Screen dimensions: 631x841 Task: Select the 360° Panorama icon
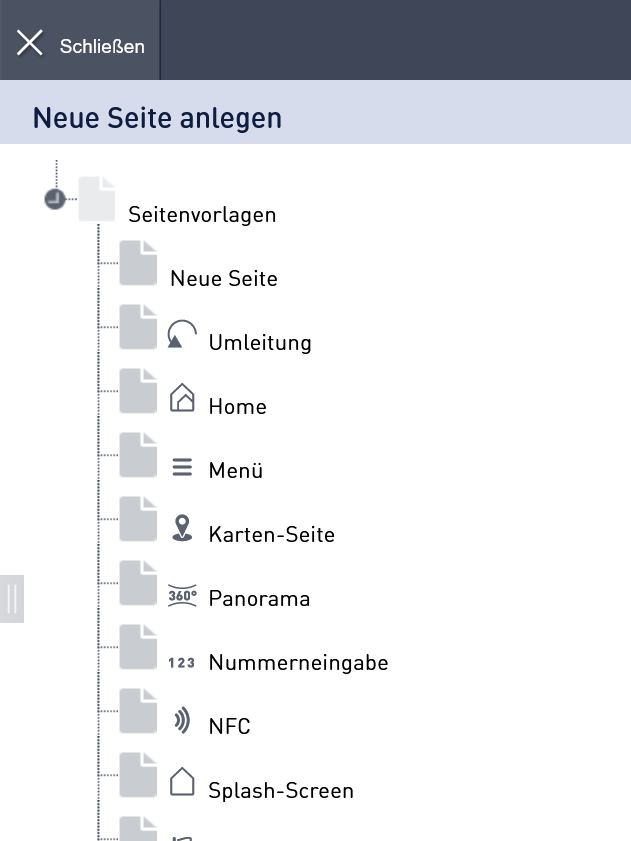click(182, 595)
